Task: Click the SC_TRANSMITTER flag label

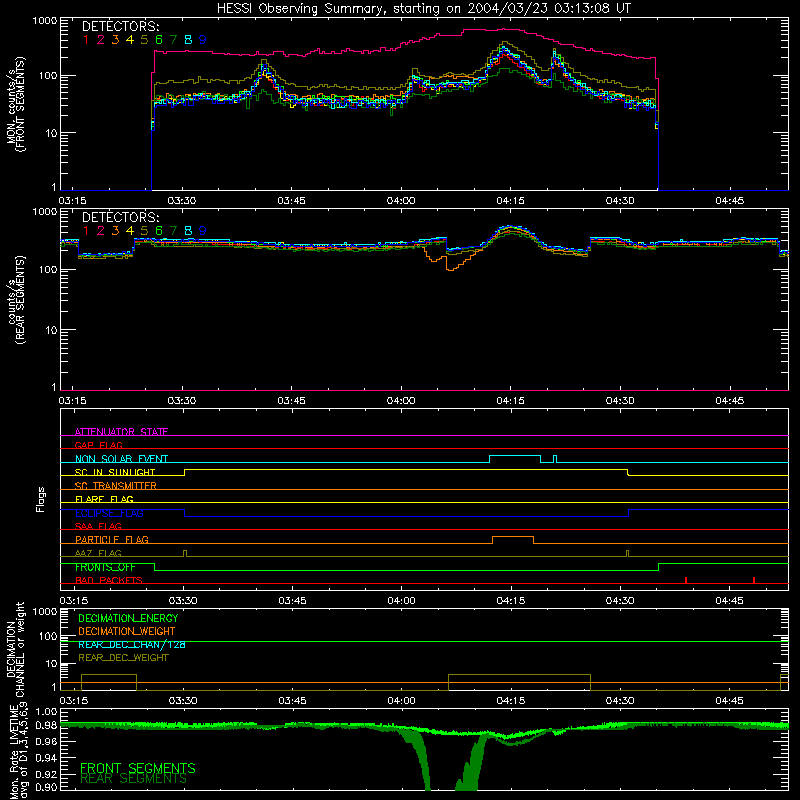Action: point(115,486)
